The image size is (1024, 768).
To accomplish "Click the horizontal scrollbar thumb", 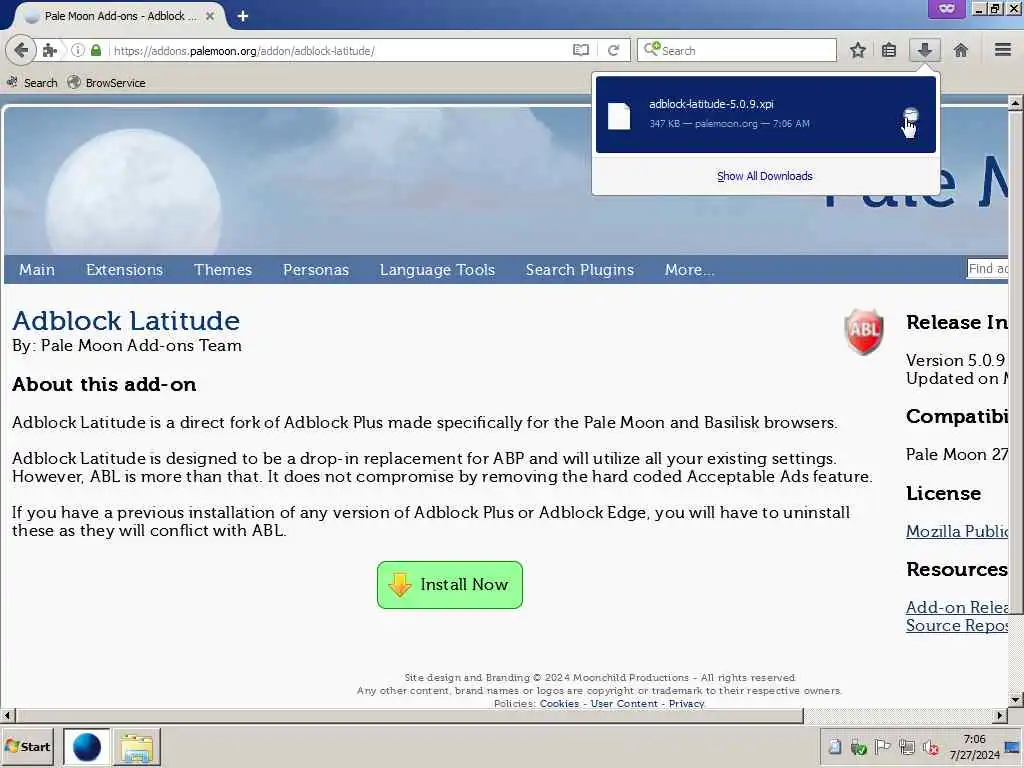I will 409,716.
